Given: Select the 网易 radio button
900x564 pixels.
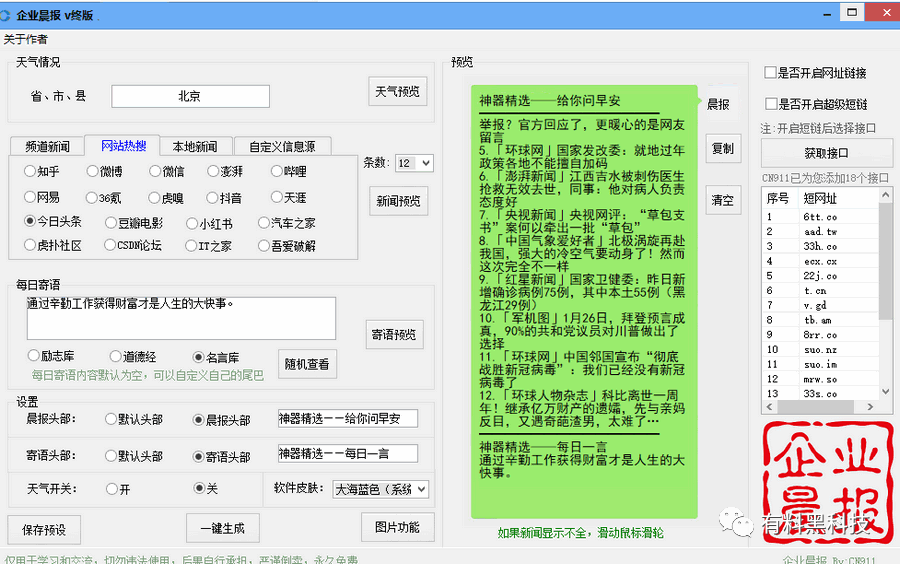Looking at the screenshot, I should 30,197.
